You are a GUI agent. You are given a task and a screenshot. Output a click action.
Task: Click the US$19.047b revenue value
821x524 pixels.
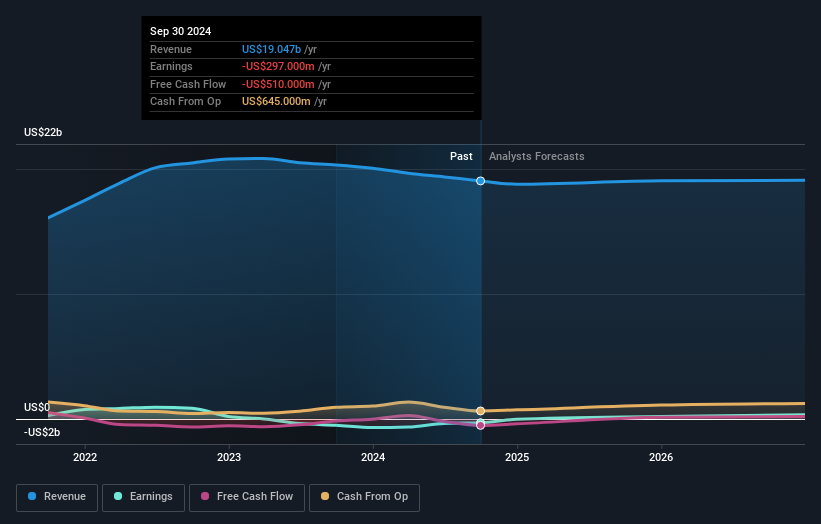[271, 49]
